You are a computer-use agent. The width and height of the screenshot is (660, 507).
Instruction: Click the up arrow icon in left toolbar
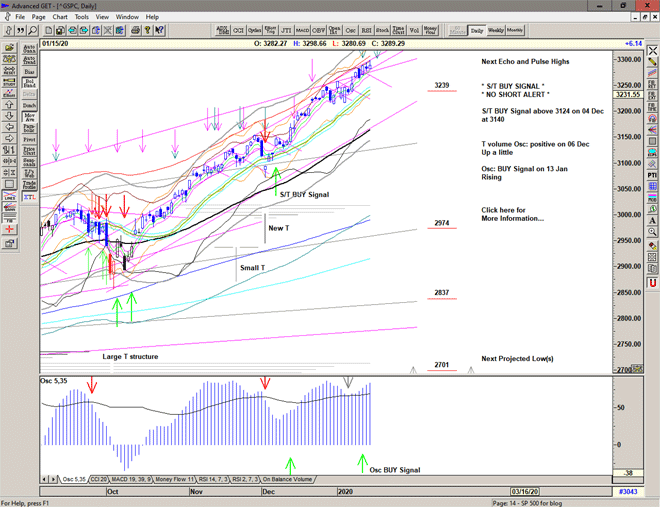(x=9, y=104)
